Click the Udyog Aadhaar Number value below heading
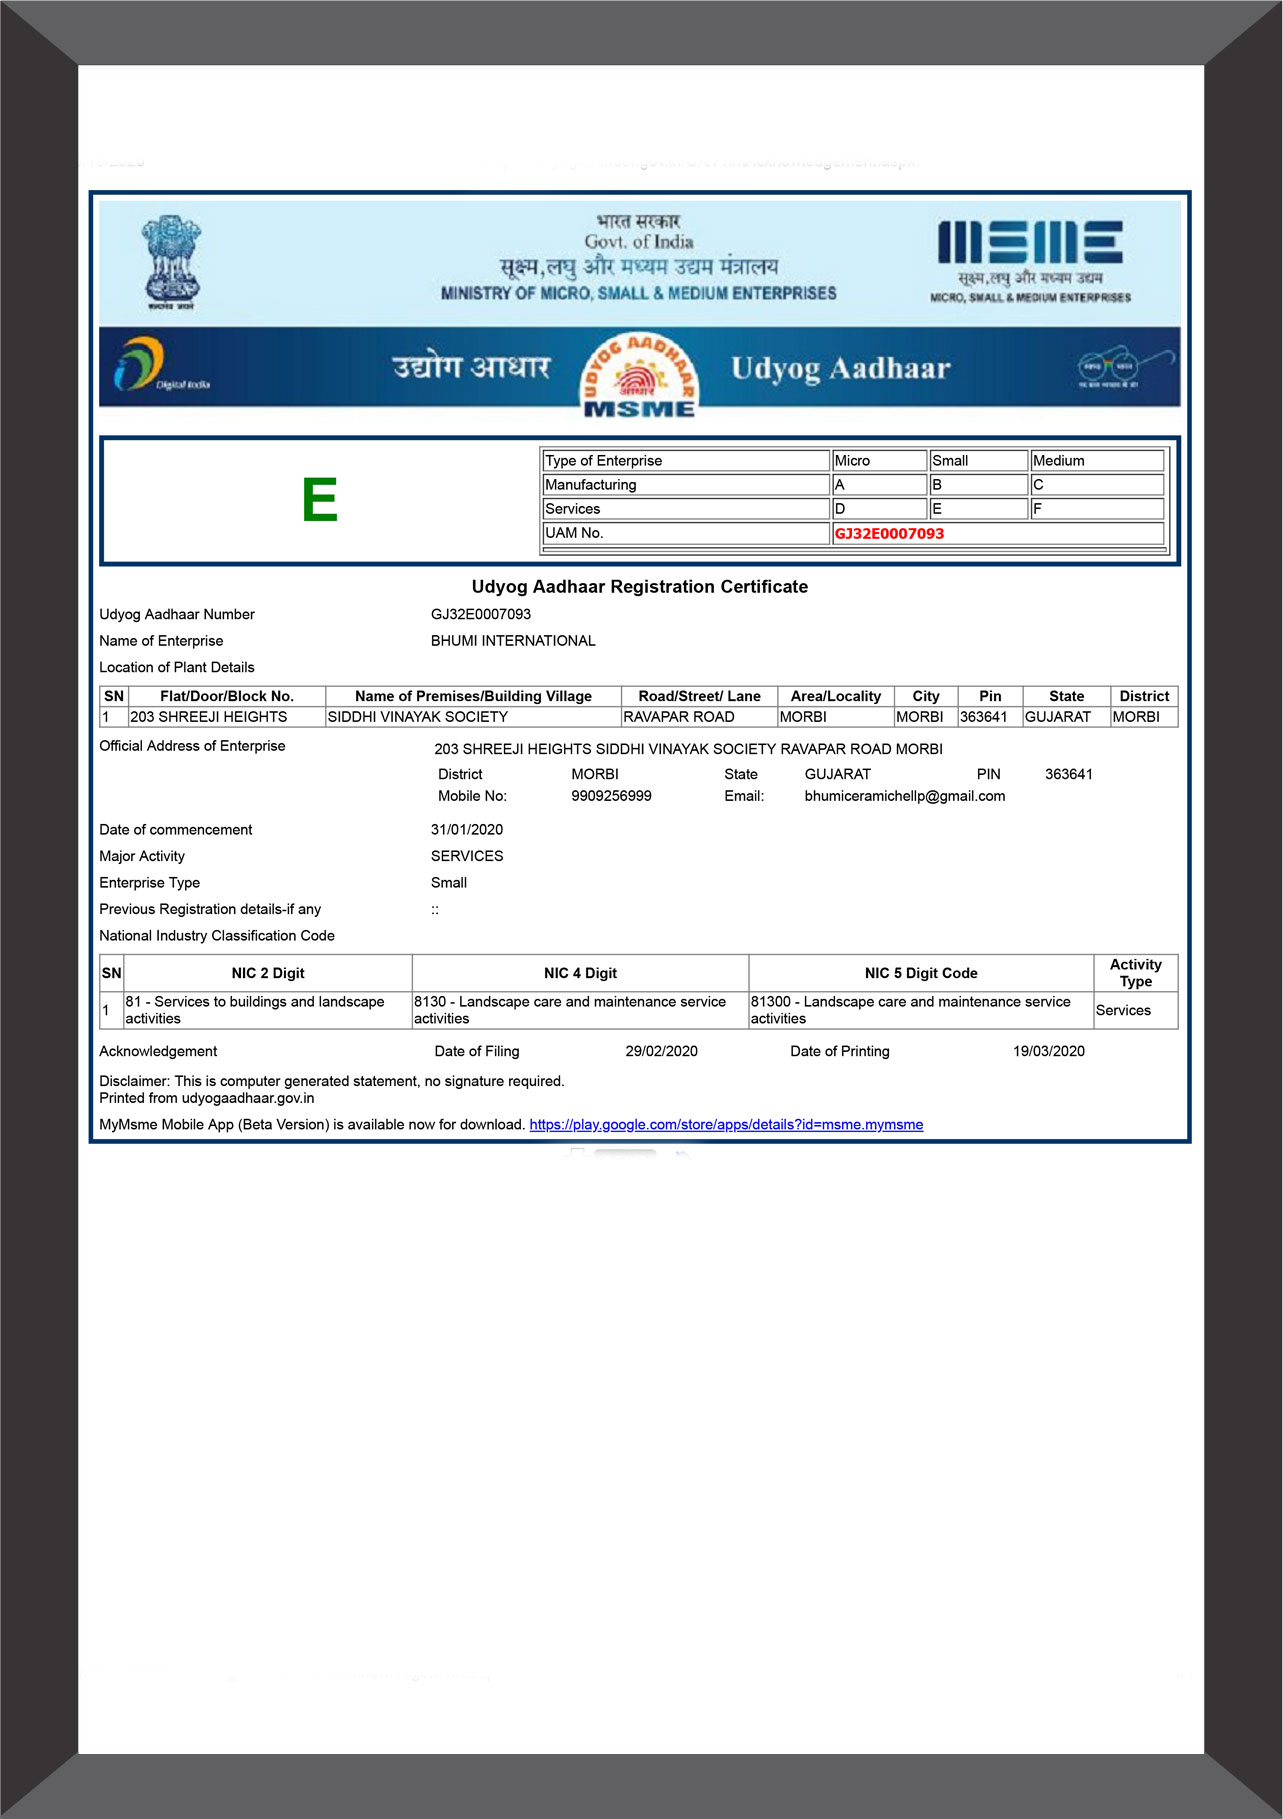 click(481, 614)
